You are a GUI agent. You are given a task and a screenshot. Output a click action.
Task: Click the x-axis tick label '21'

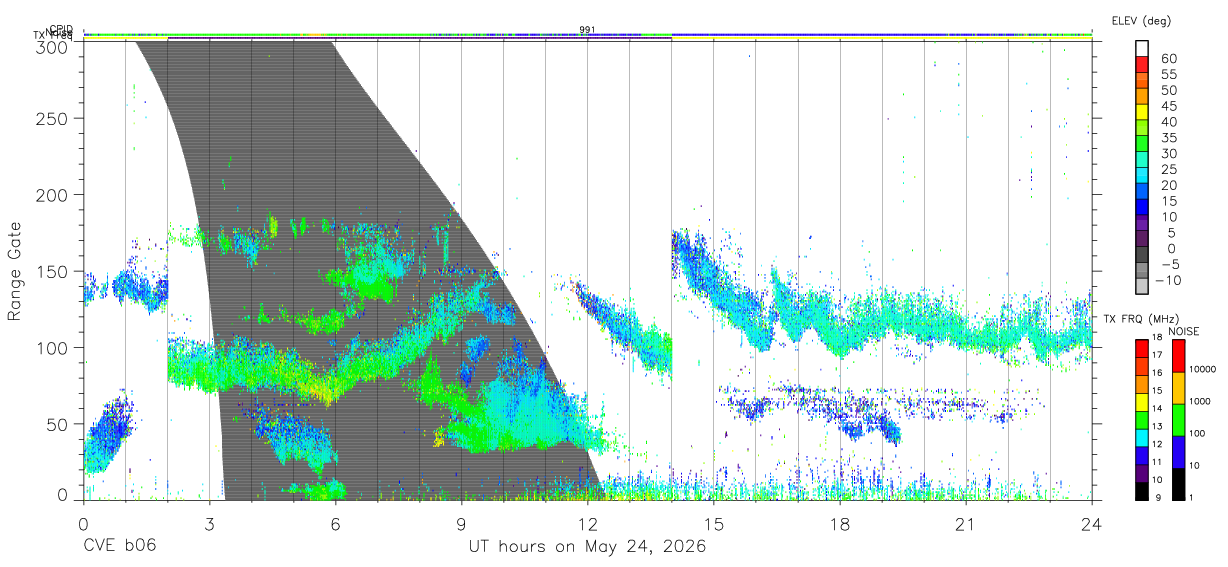(x=965, y=524)
